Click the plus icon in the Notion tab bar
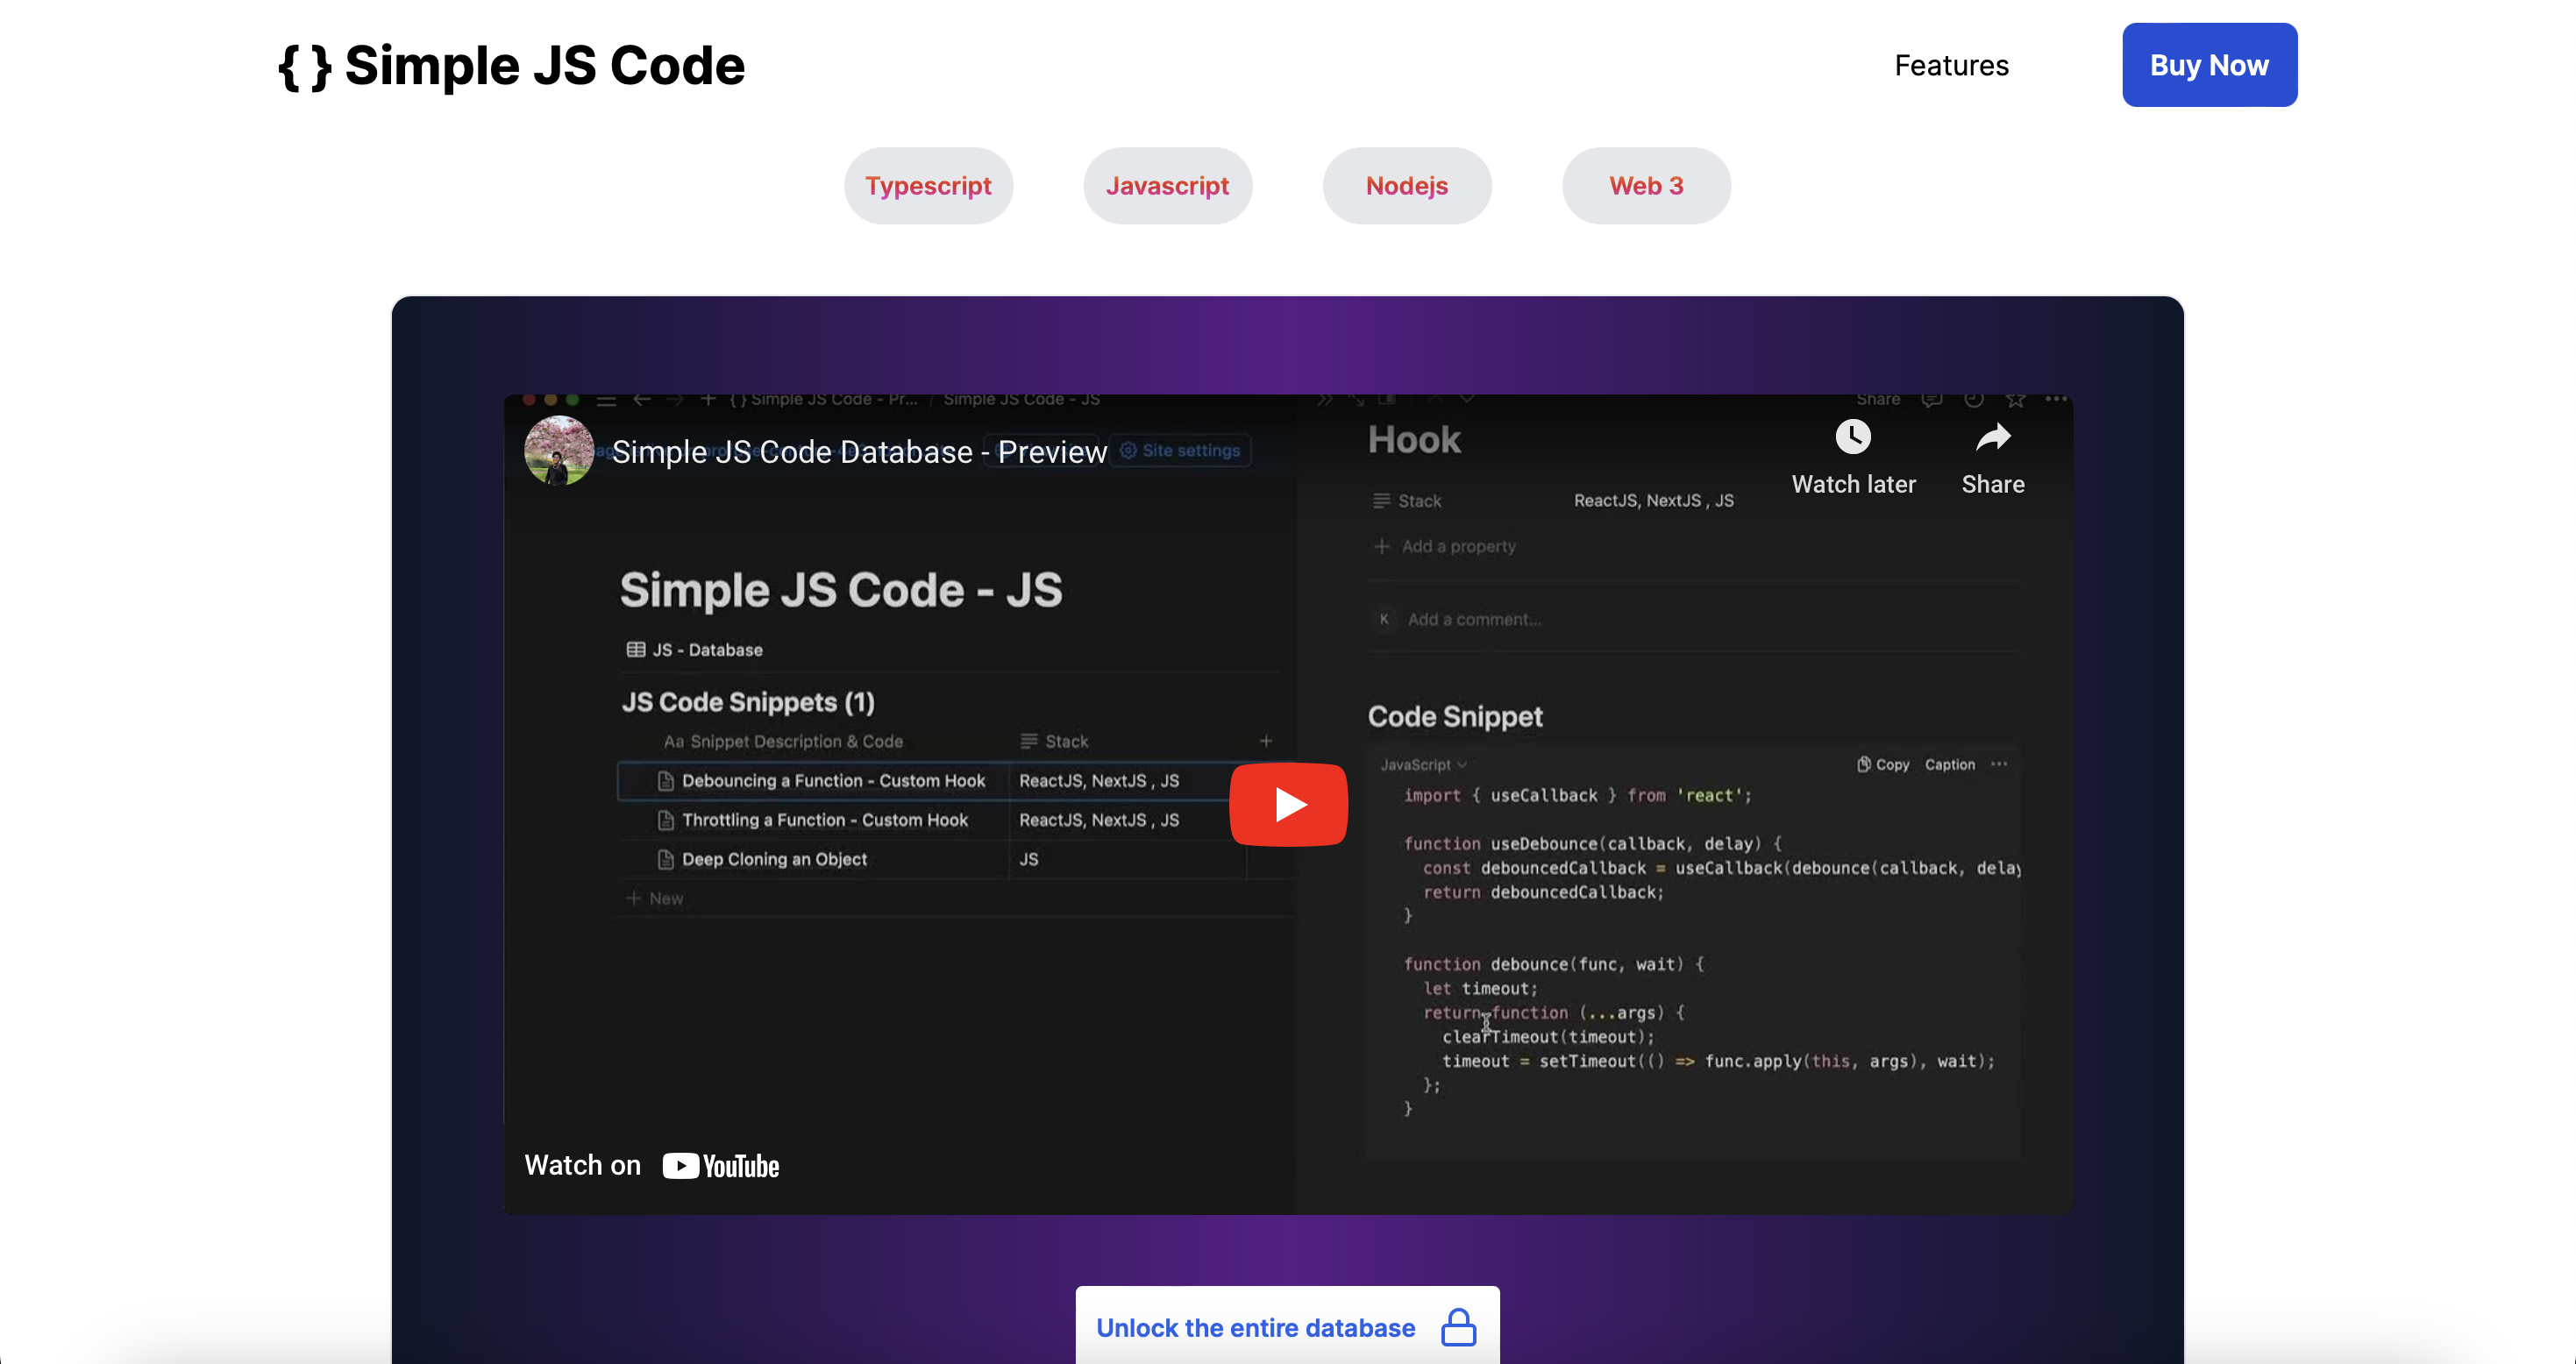The height and width of the screenshot is (1364, 2576). (x=709, y=400)
